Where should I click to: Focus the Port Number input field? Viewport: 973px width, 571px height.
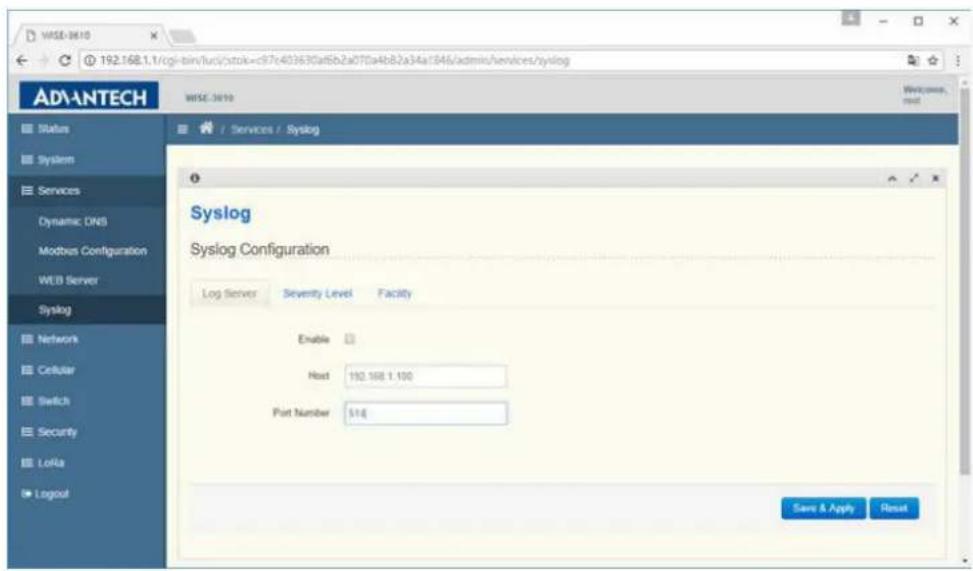coord(426,413)
